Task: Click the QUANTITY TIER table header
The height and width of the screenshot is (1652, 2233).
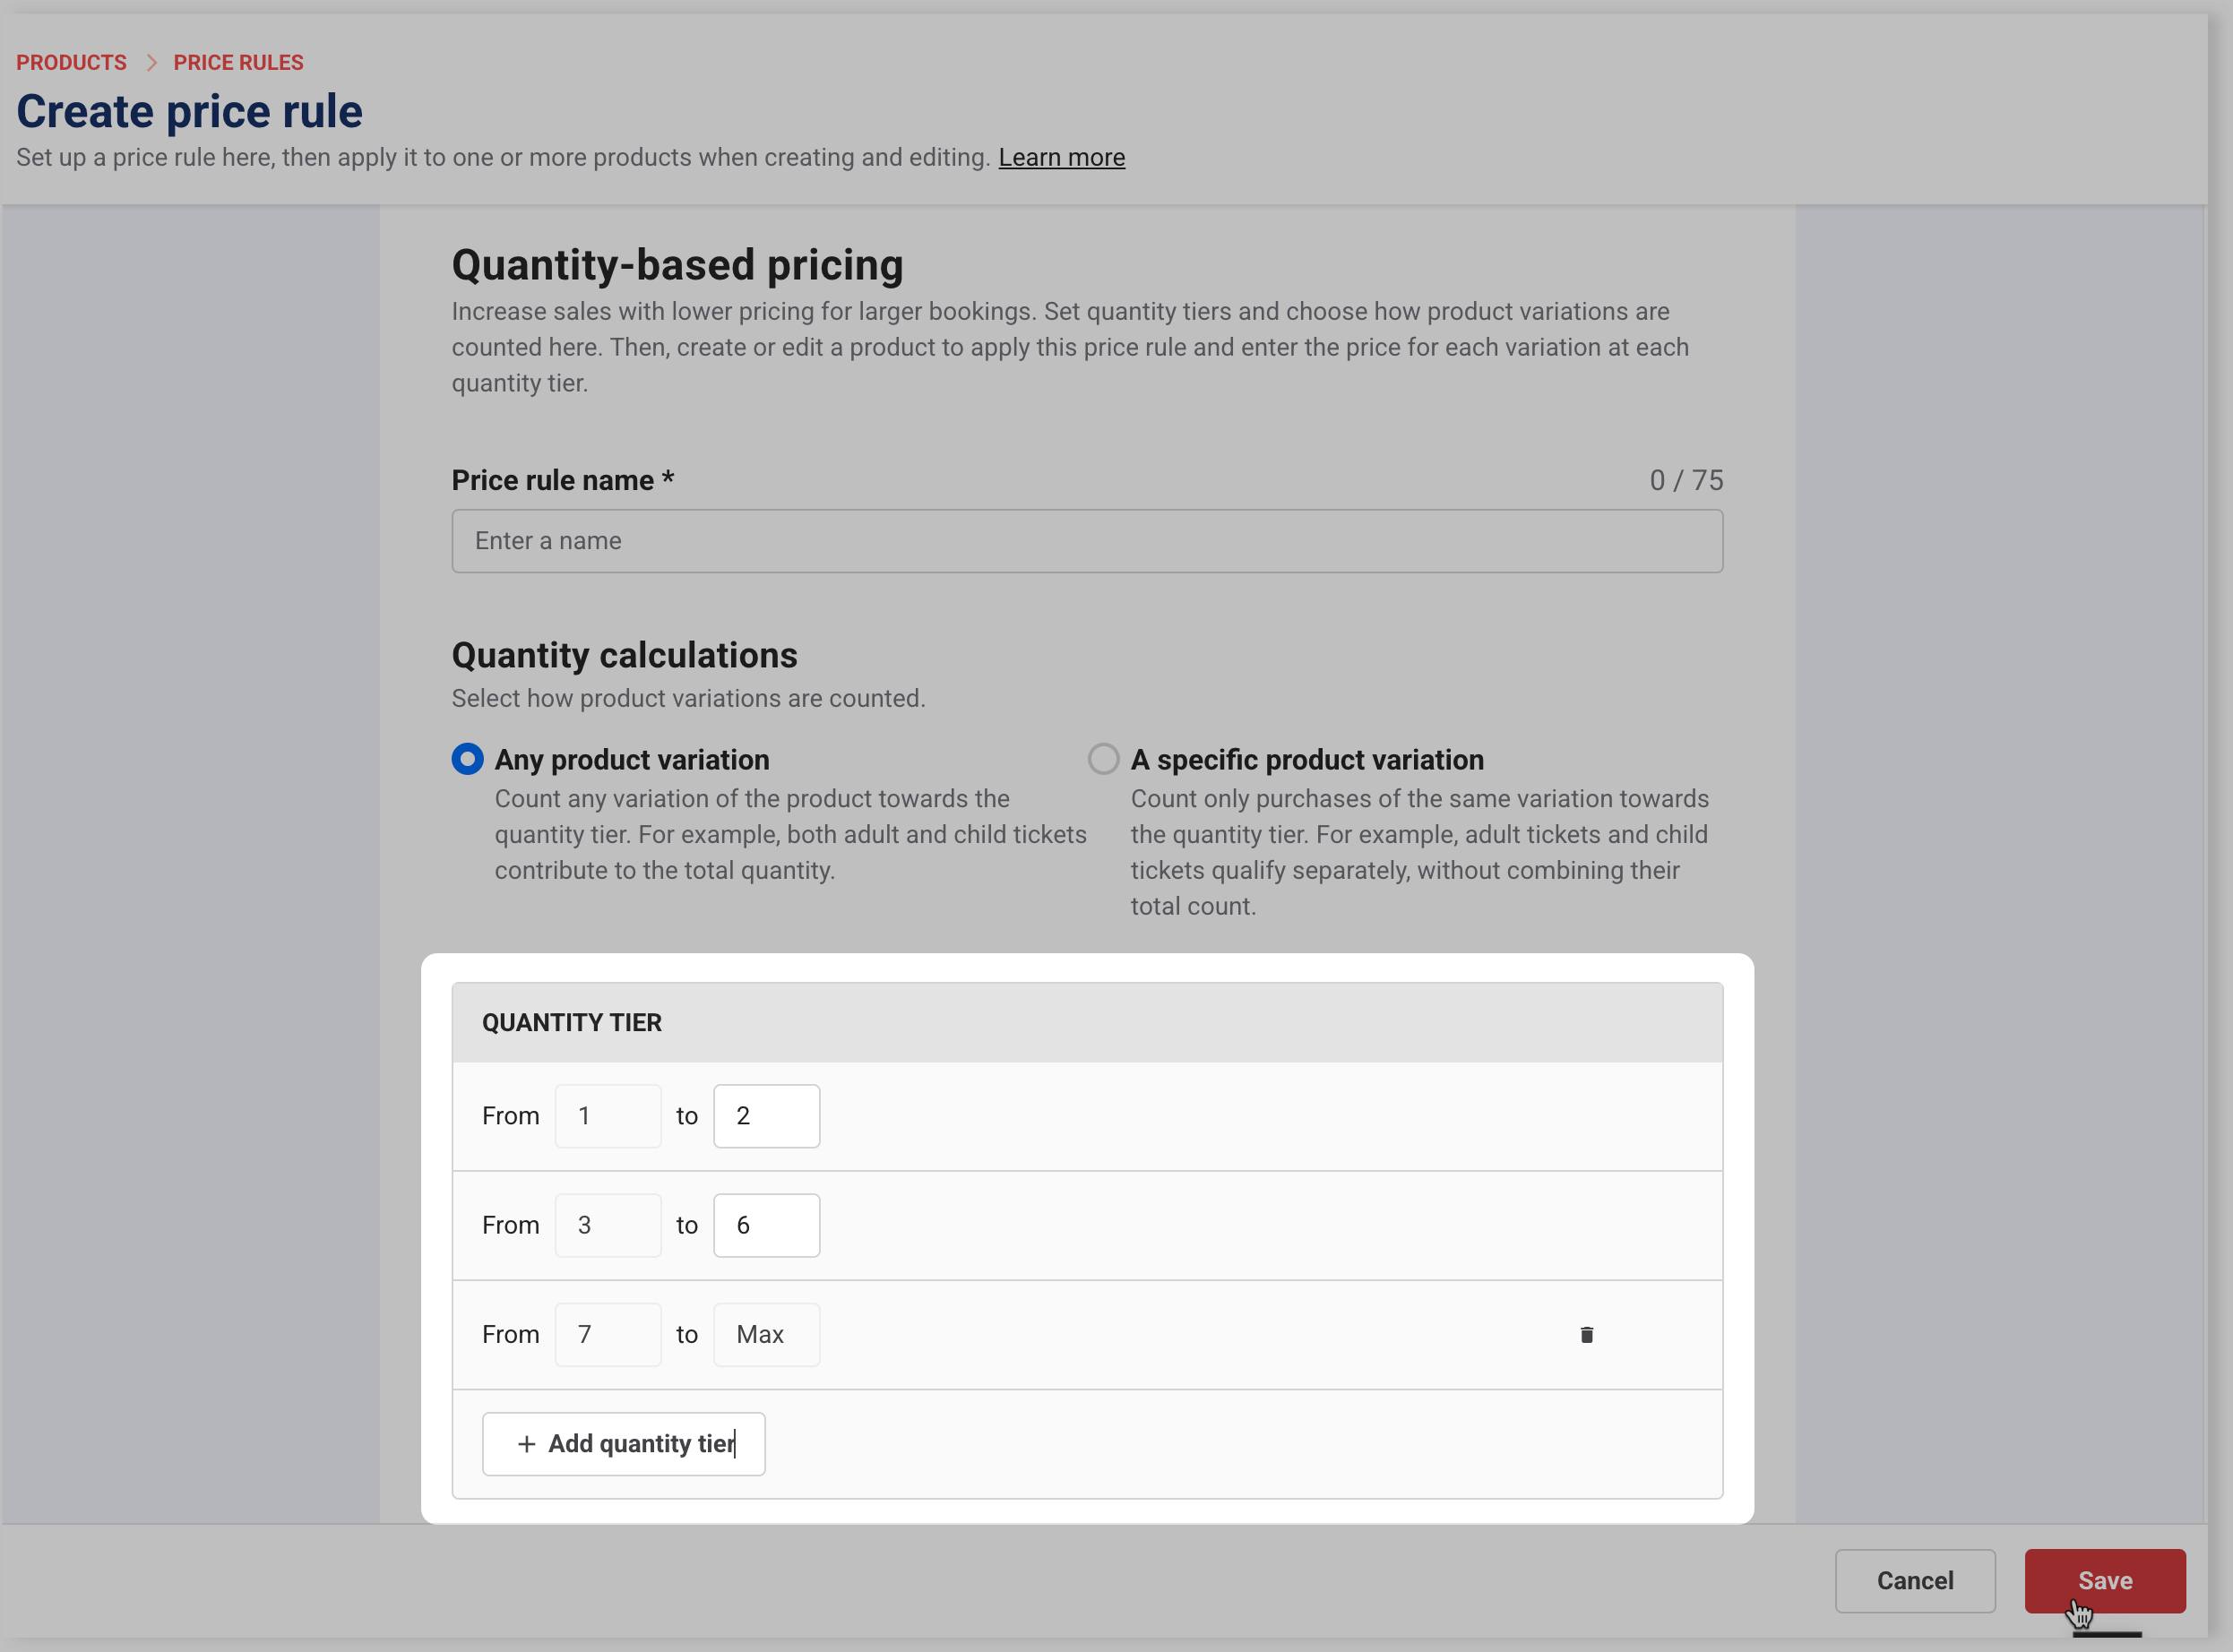Action: pyautogui.click(x=572, y=1022)
